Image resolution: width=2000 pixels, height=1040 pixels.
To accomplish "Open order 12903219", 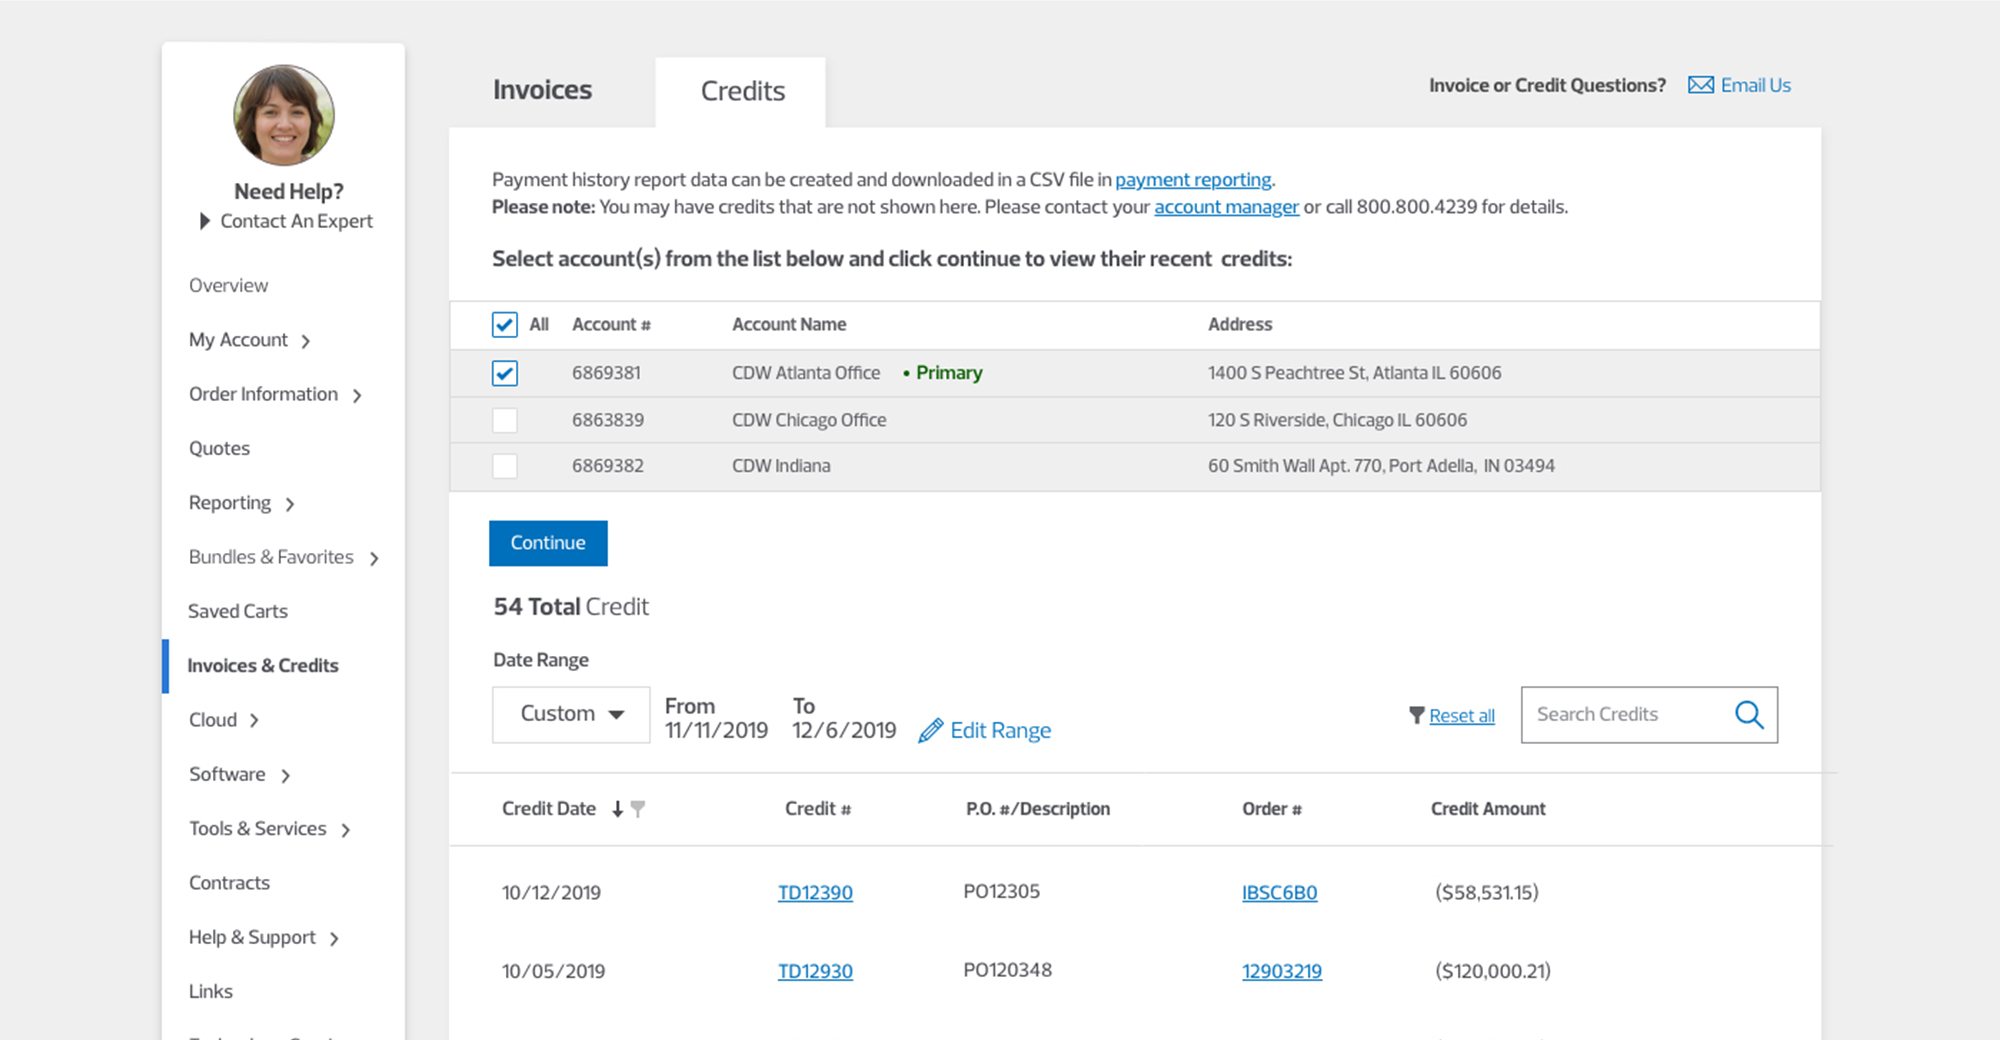I will (x=1281, y=971).
